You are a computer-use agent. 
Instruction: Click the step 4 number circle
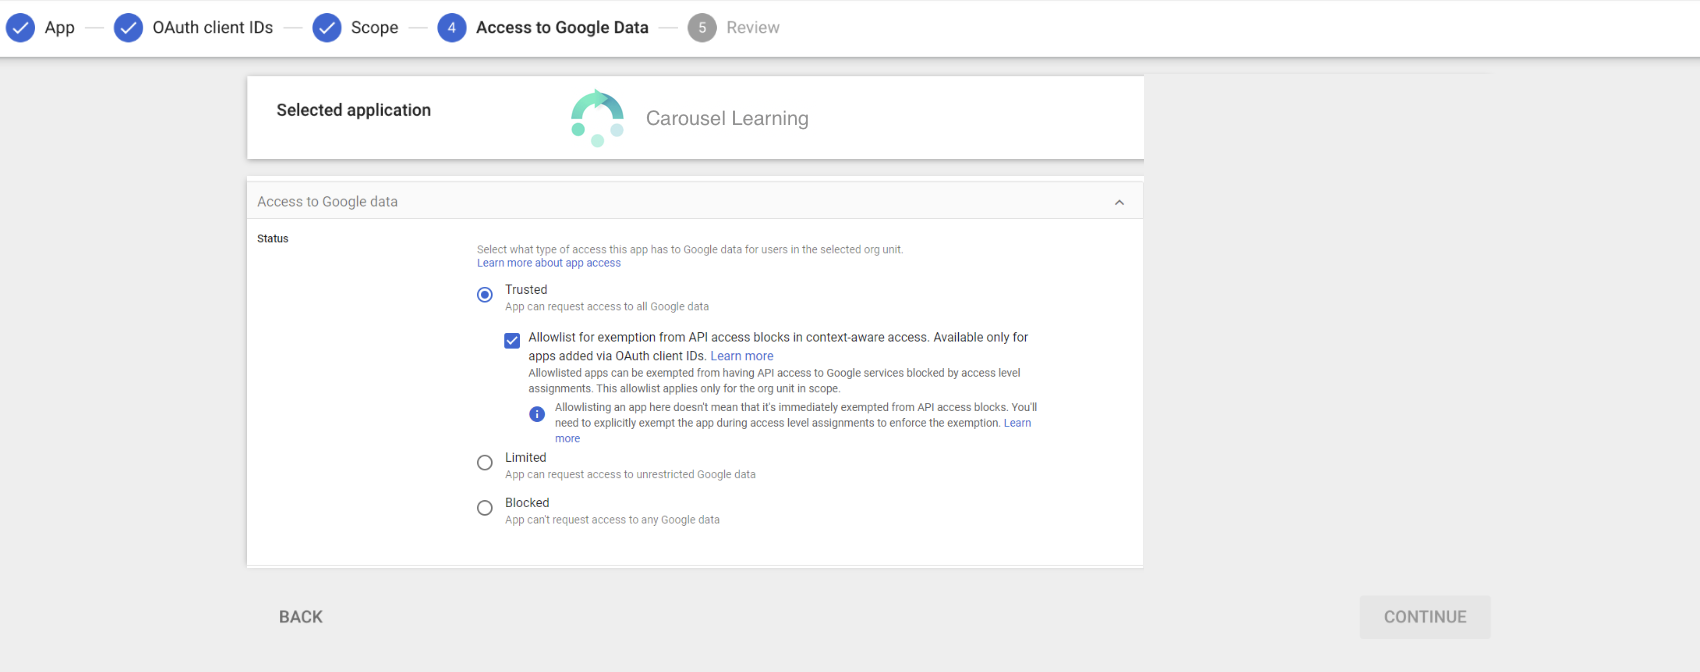452,28
